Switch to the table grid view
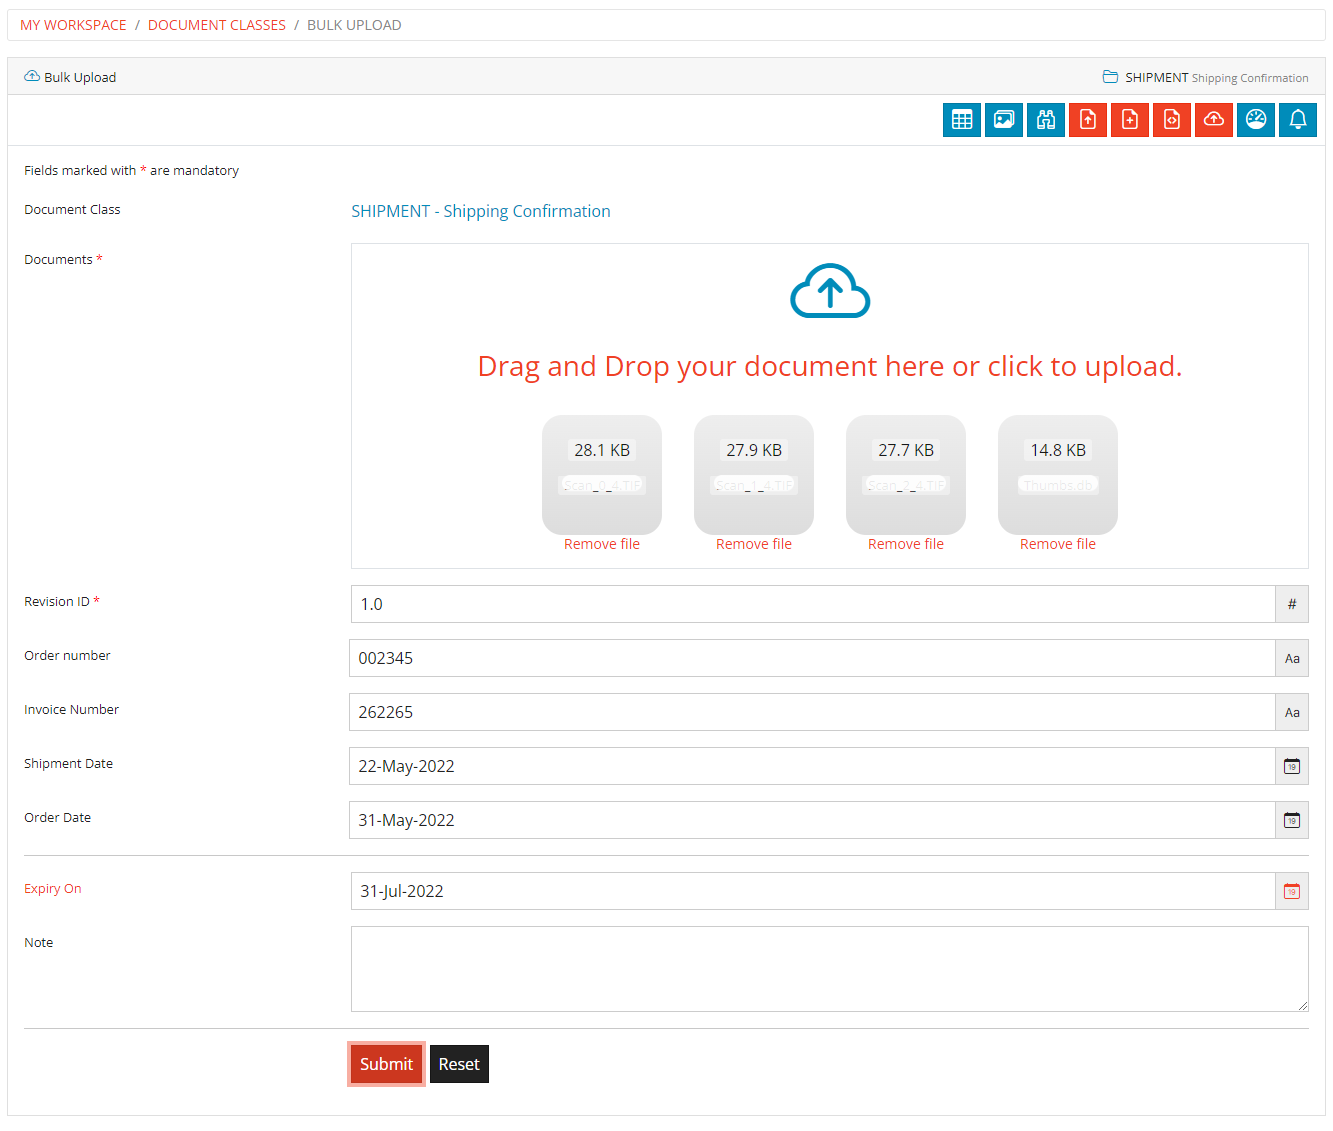Viewport: 1333px width, 1131px height. click(x=961, y=119)
